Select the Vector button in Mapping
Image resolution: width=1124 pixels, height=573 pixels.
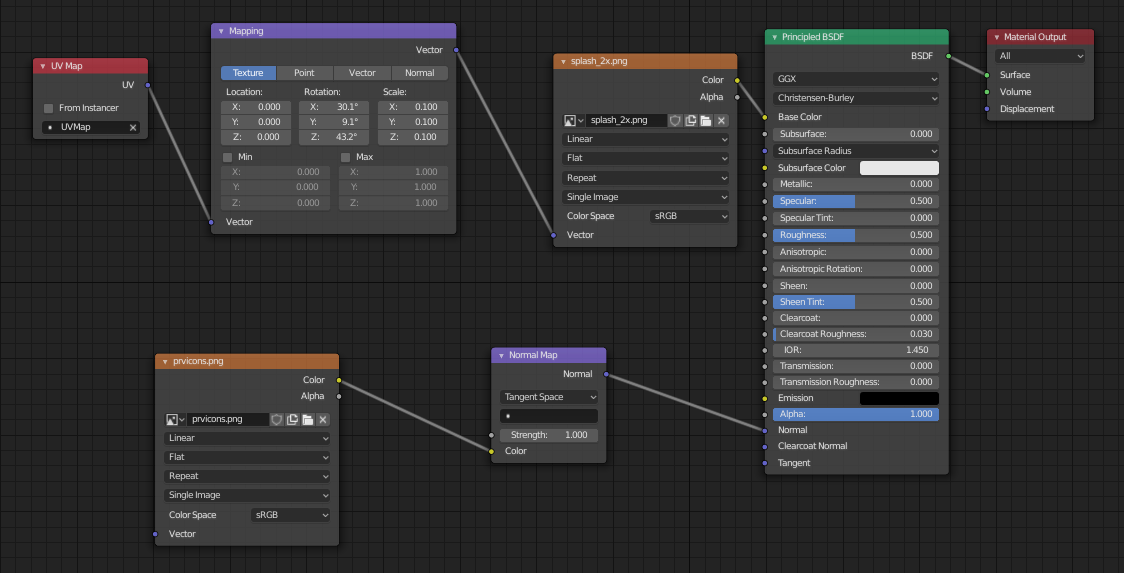(x=362, y=73)
